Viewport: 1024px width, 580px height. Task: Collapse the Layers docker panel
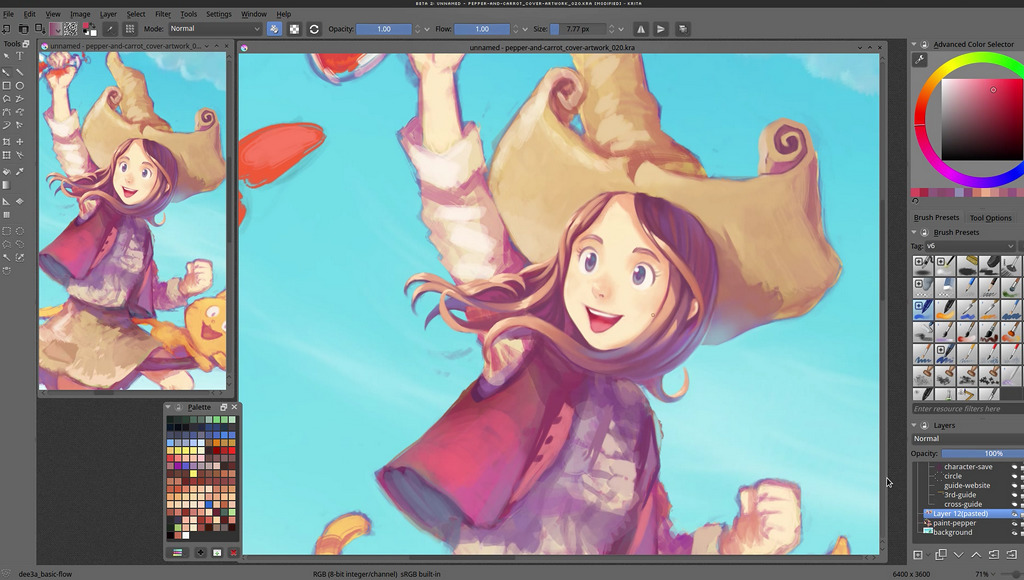point(914,425)
